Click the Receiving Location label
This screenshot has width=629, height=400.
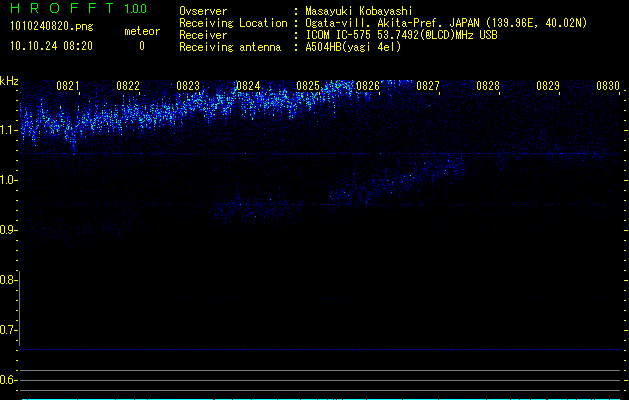[x=233, y=23]
